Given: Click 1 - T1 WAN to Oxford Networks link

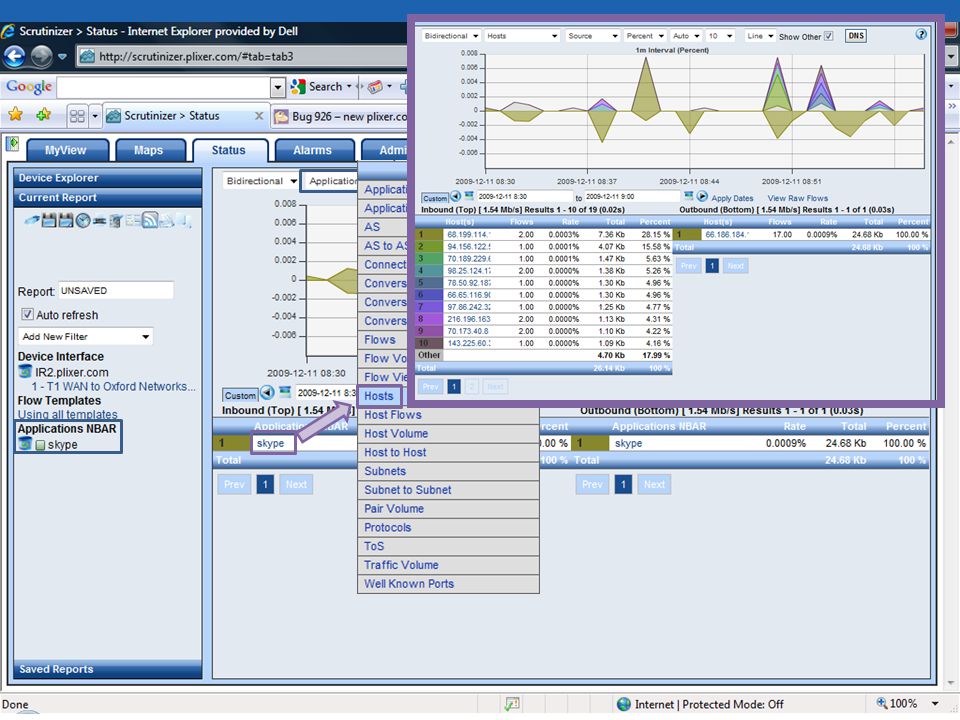Looking at the screenshot, I should coord(114,386).
